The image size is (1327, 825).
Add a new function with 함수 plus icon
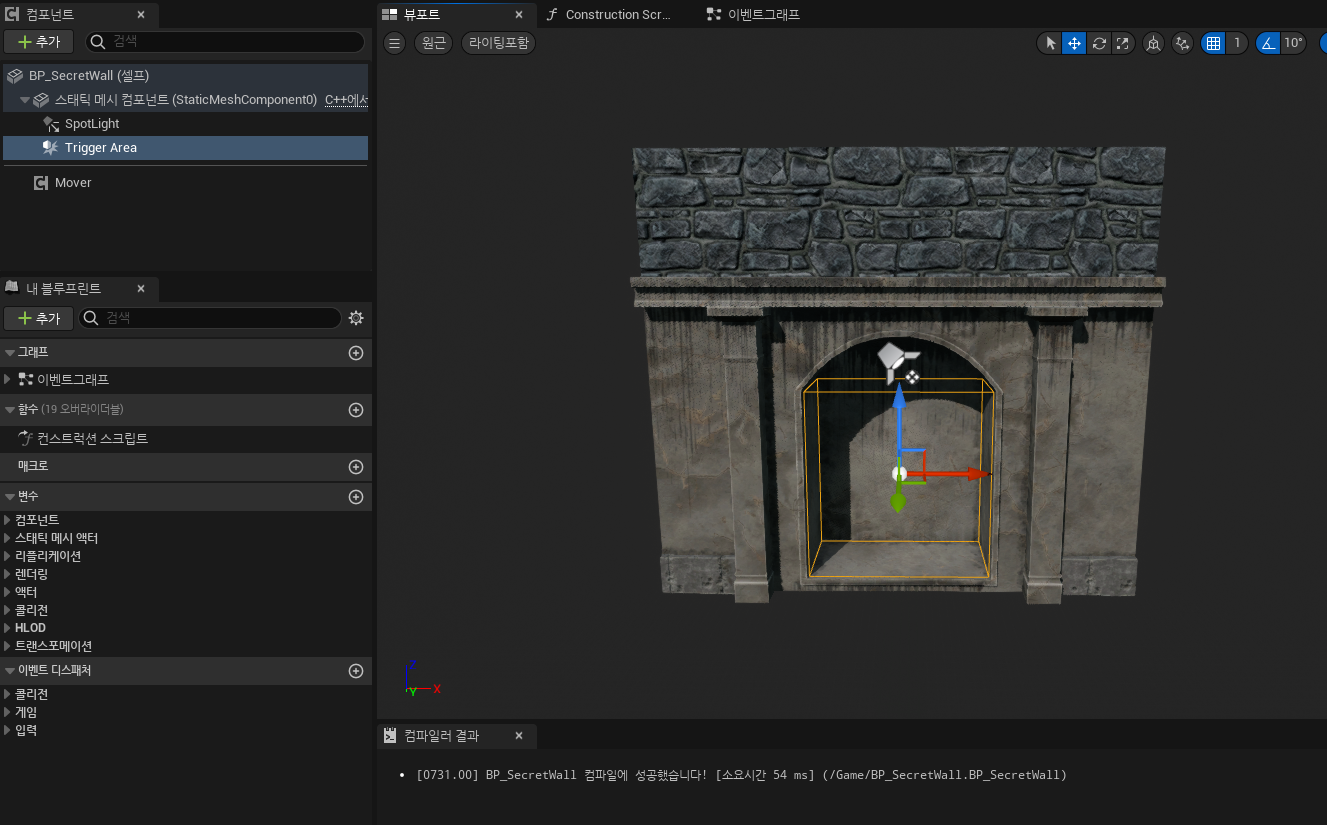coord(355,409)
